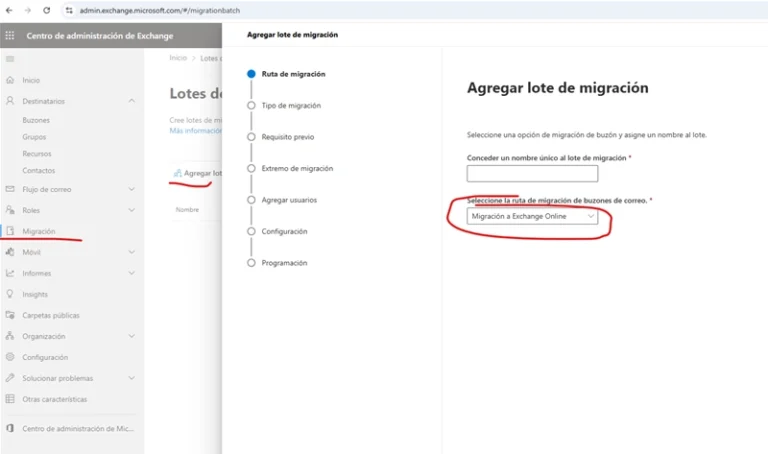Screen dimensions: 768x454
Task: Click the Office icon for Microsoft admin center
Action: (10, 428)
